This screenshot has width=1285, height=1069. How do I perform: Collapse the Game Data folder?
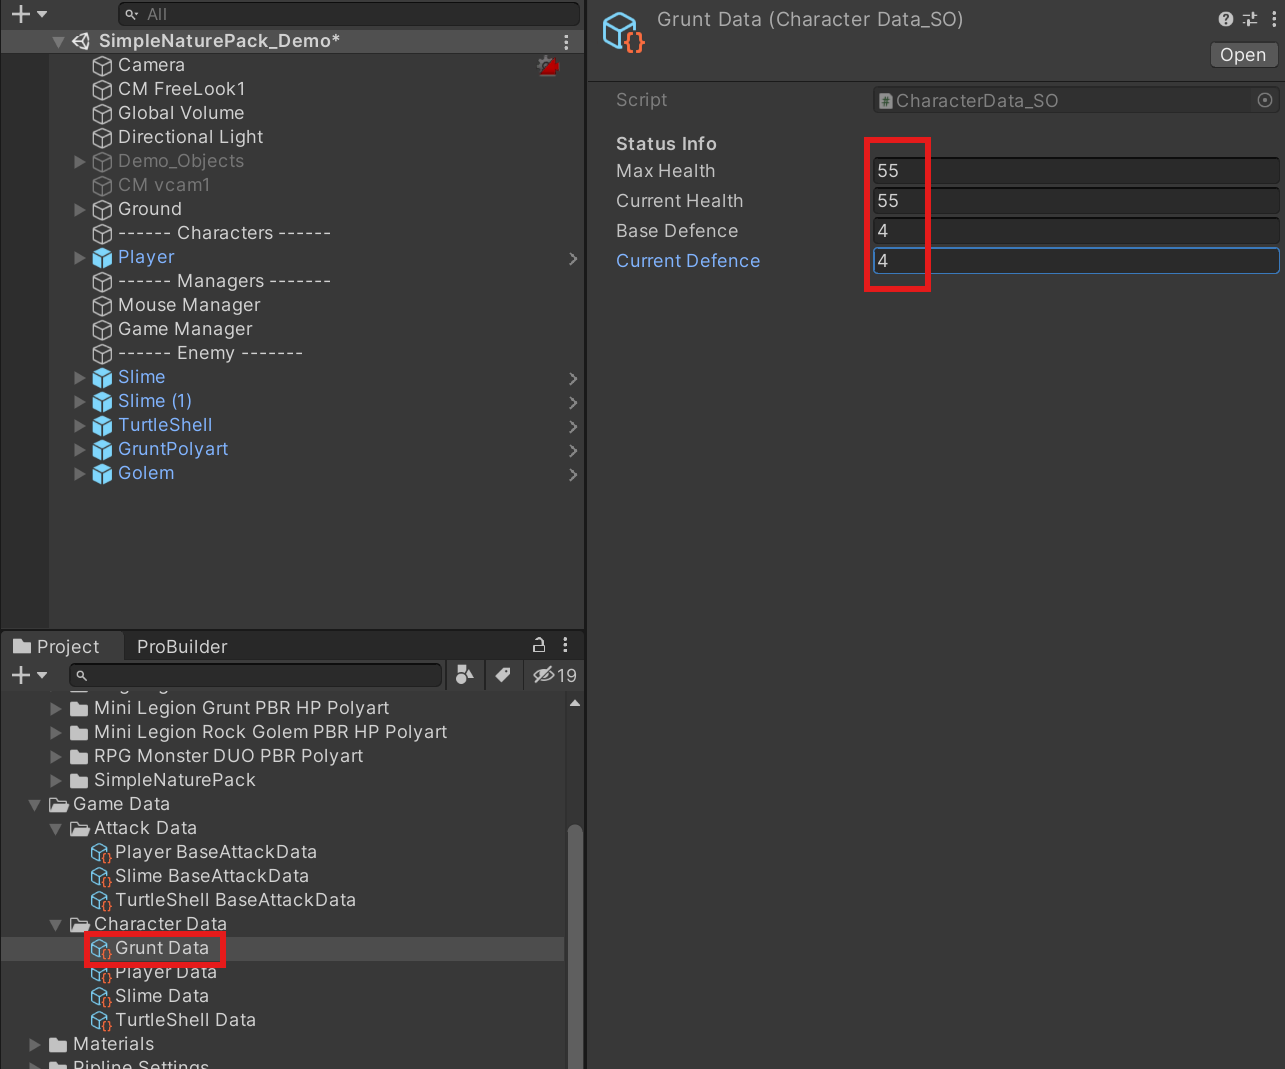35,805
